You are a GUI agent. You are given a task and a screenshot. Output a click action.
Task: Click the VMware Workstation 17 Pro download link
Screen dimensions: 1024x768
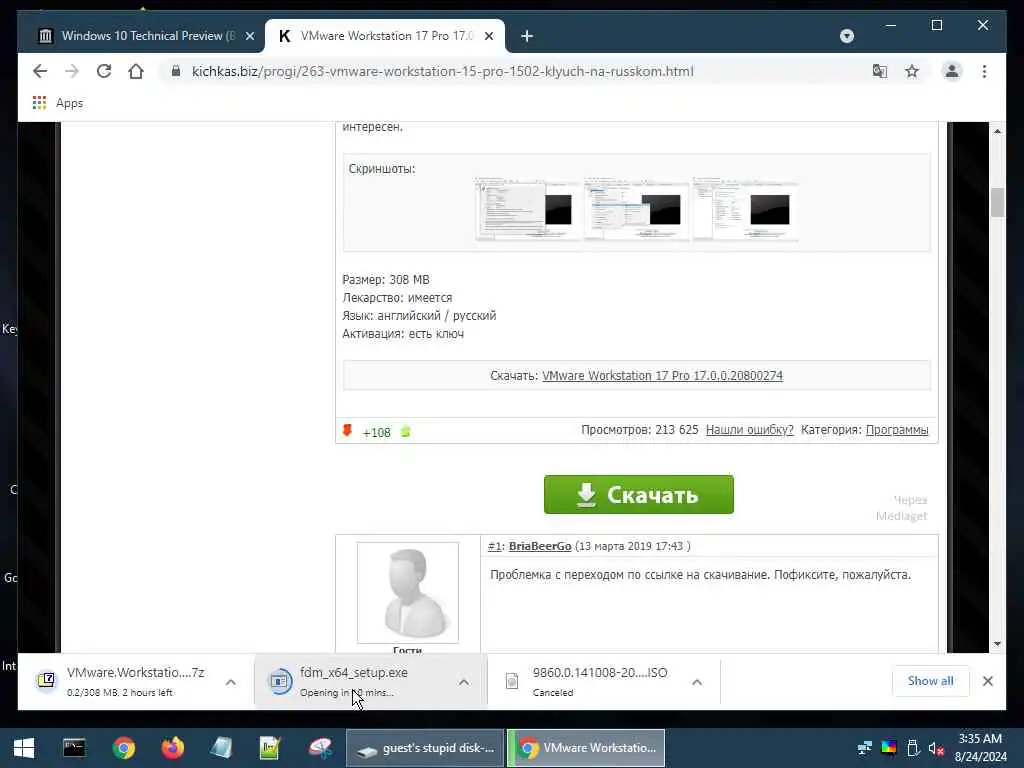coord(662,376)
